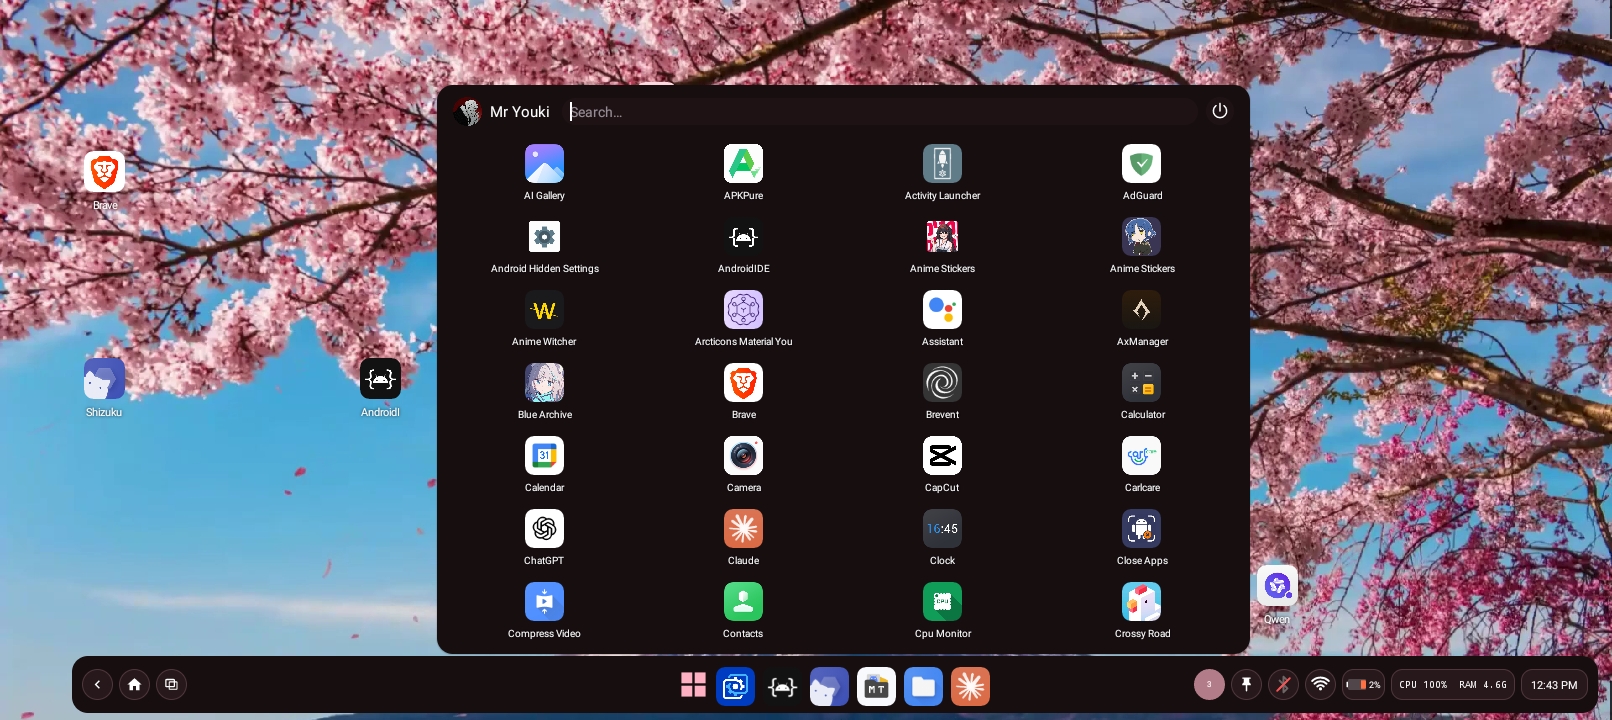
Task: Open the blue gear app in taskbar
Action: pos(736,686)
